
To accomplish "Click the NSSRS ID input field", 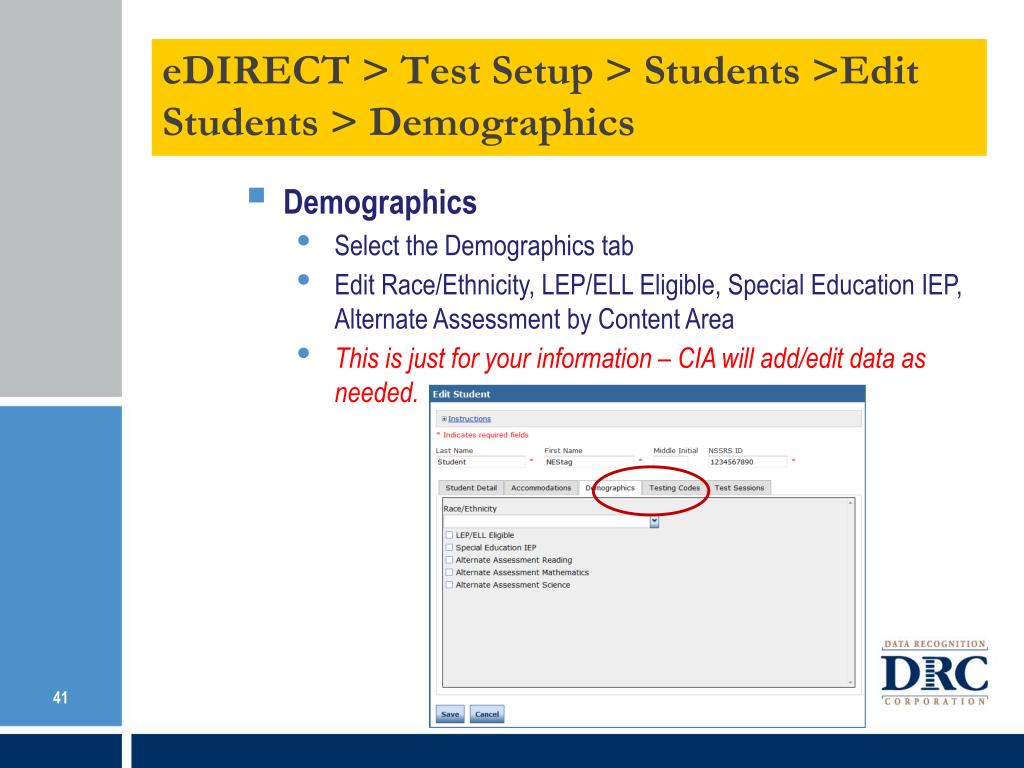I will pos(748,462).
